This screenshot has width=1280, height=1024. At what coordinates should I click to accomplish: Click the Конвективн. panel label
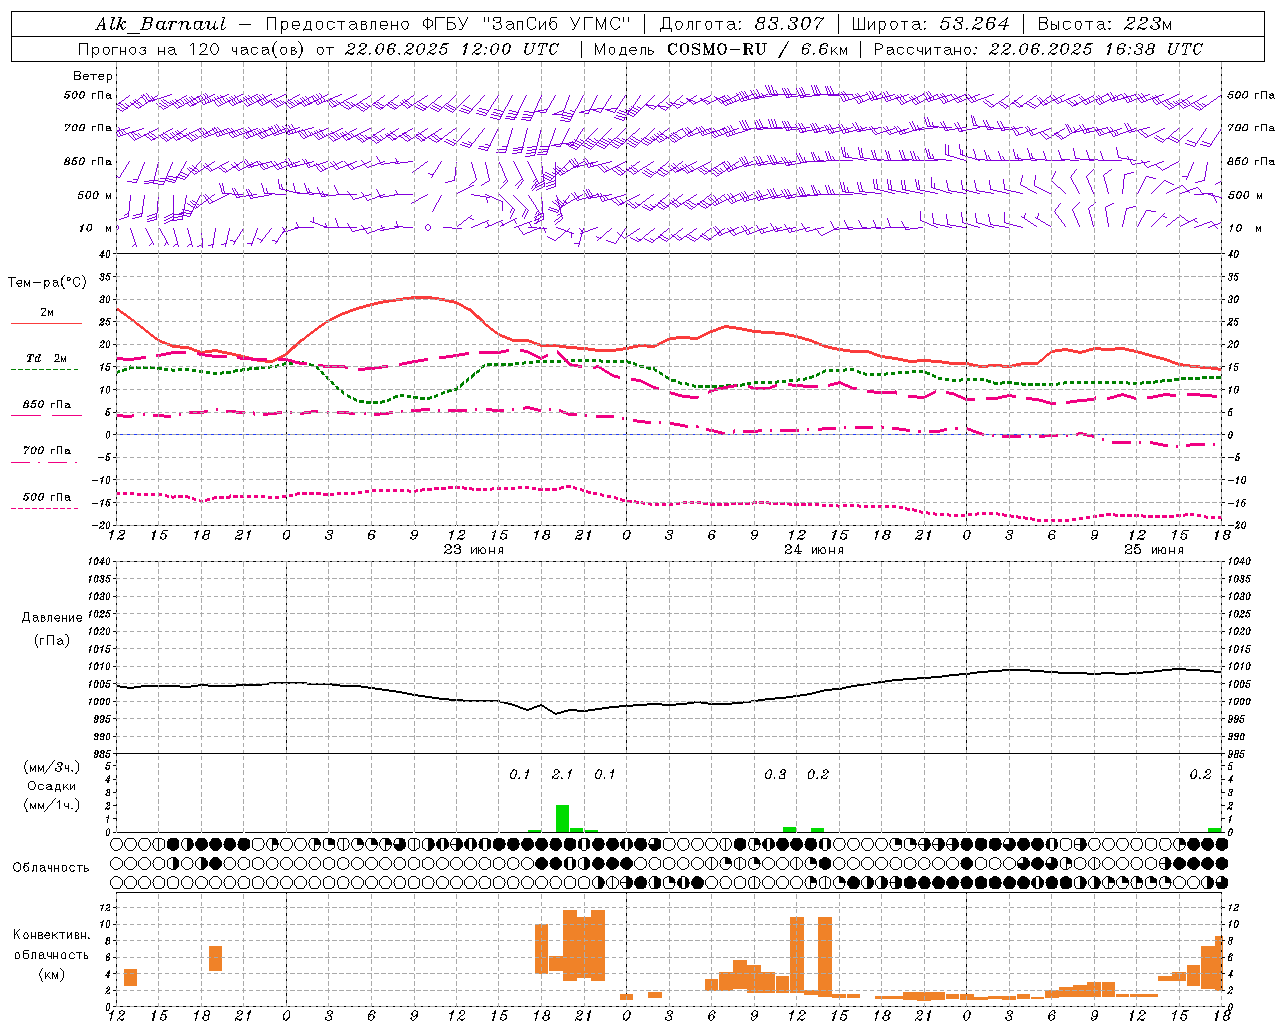(52, 935)
